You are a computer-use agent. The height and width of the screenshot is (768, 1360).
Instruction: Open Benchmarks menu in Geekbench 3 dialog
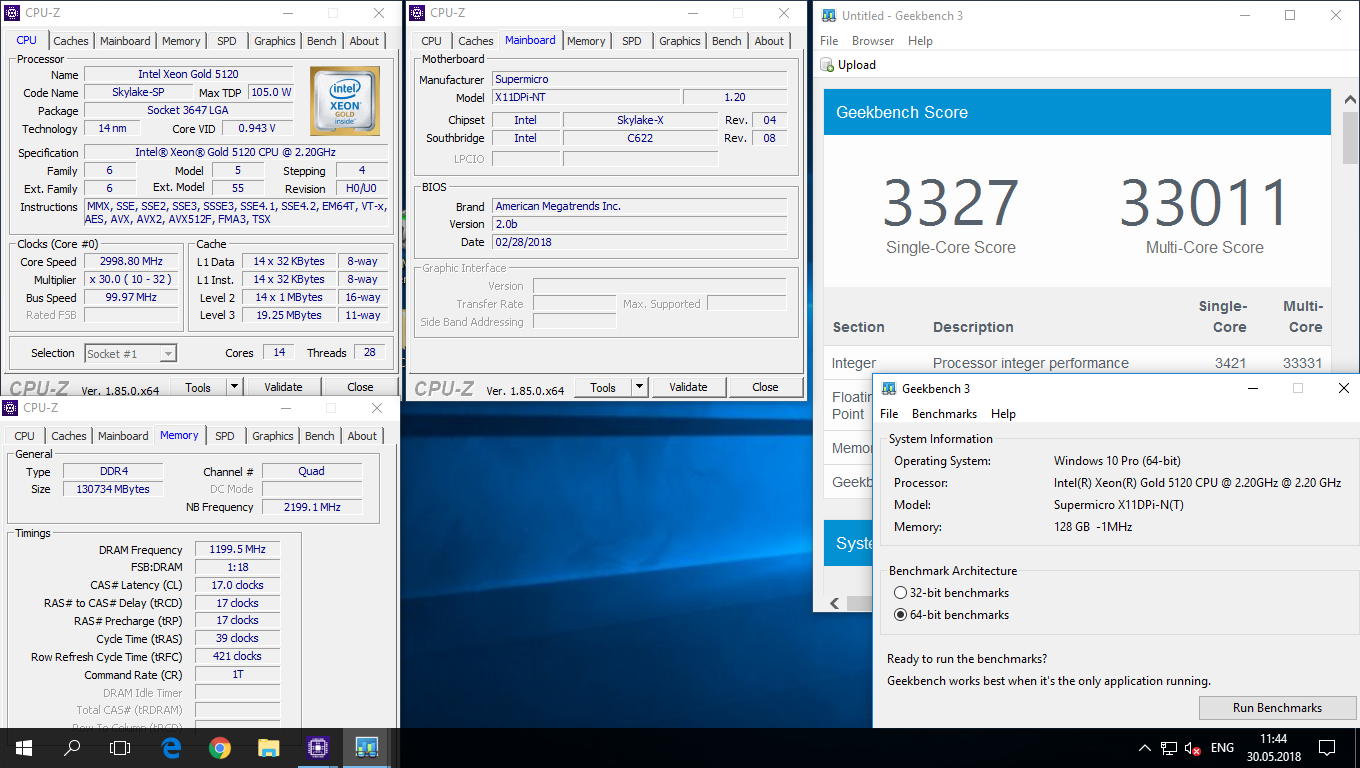pos(944,414)
